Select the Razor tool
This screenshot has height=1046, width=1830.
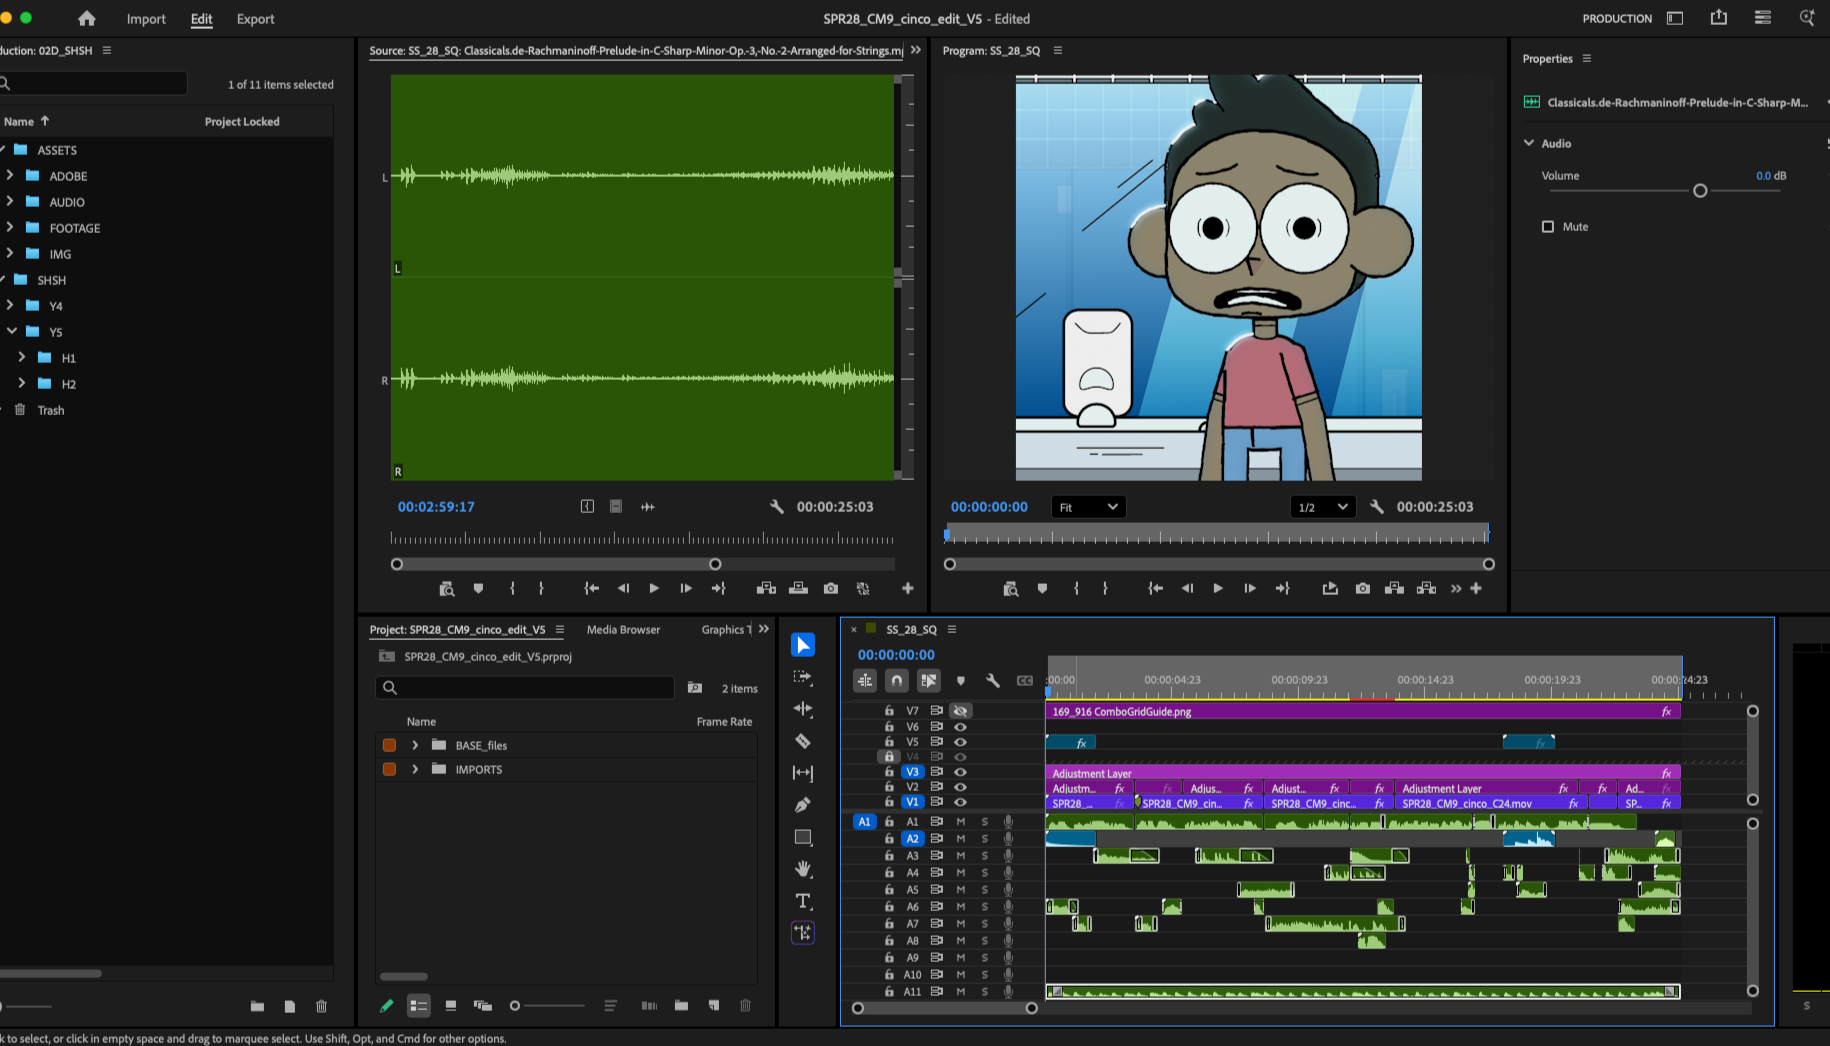click(x=803, y=741)
